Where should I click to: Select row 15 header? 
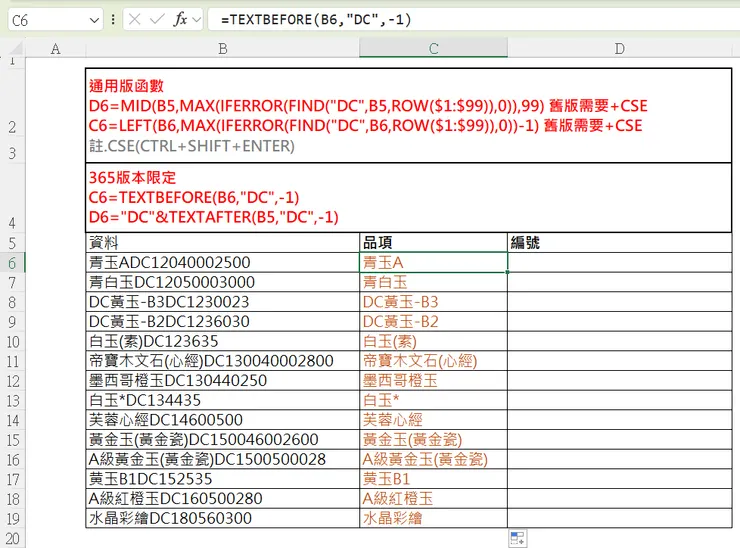(x=12, y=440)
